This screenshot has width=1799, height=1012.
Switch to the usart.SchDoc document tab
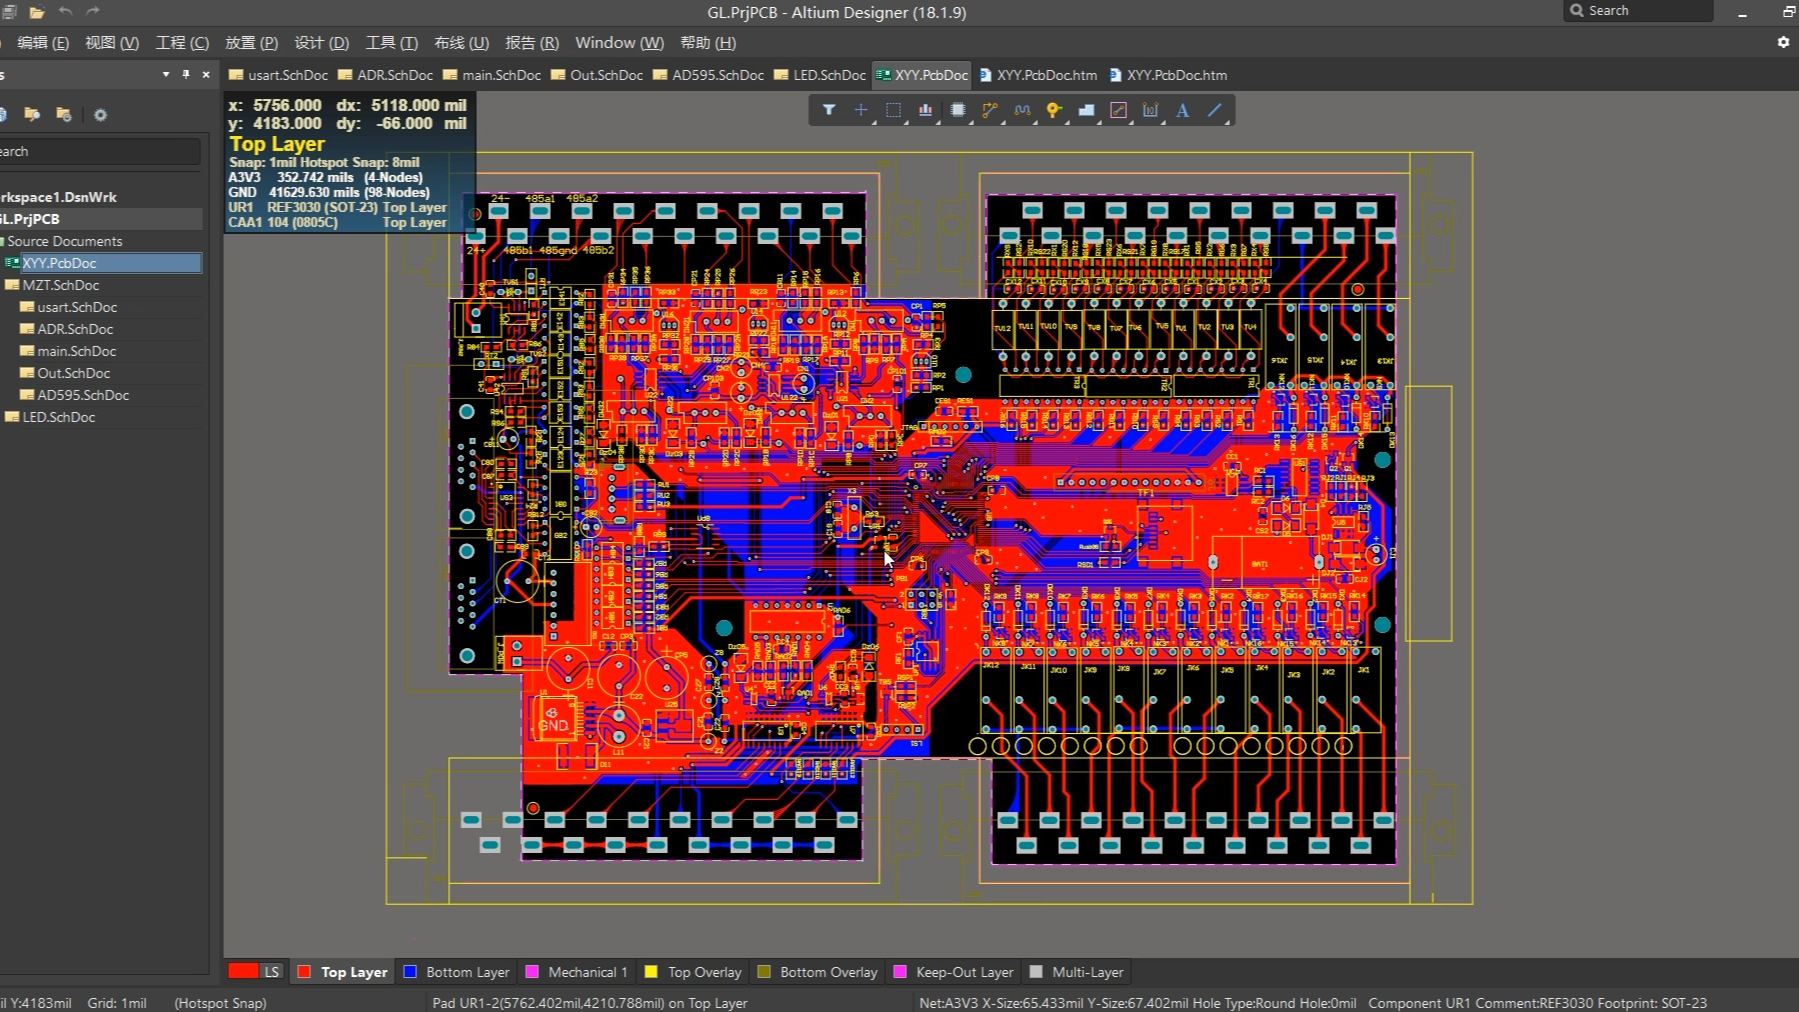[x=278, y=75]
